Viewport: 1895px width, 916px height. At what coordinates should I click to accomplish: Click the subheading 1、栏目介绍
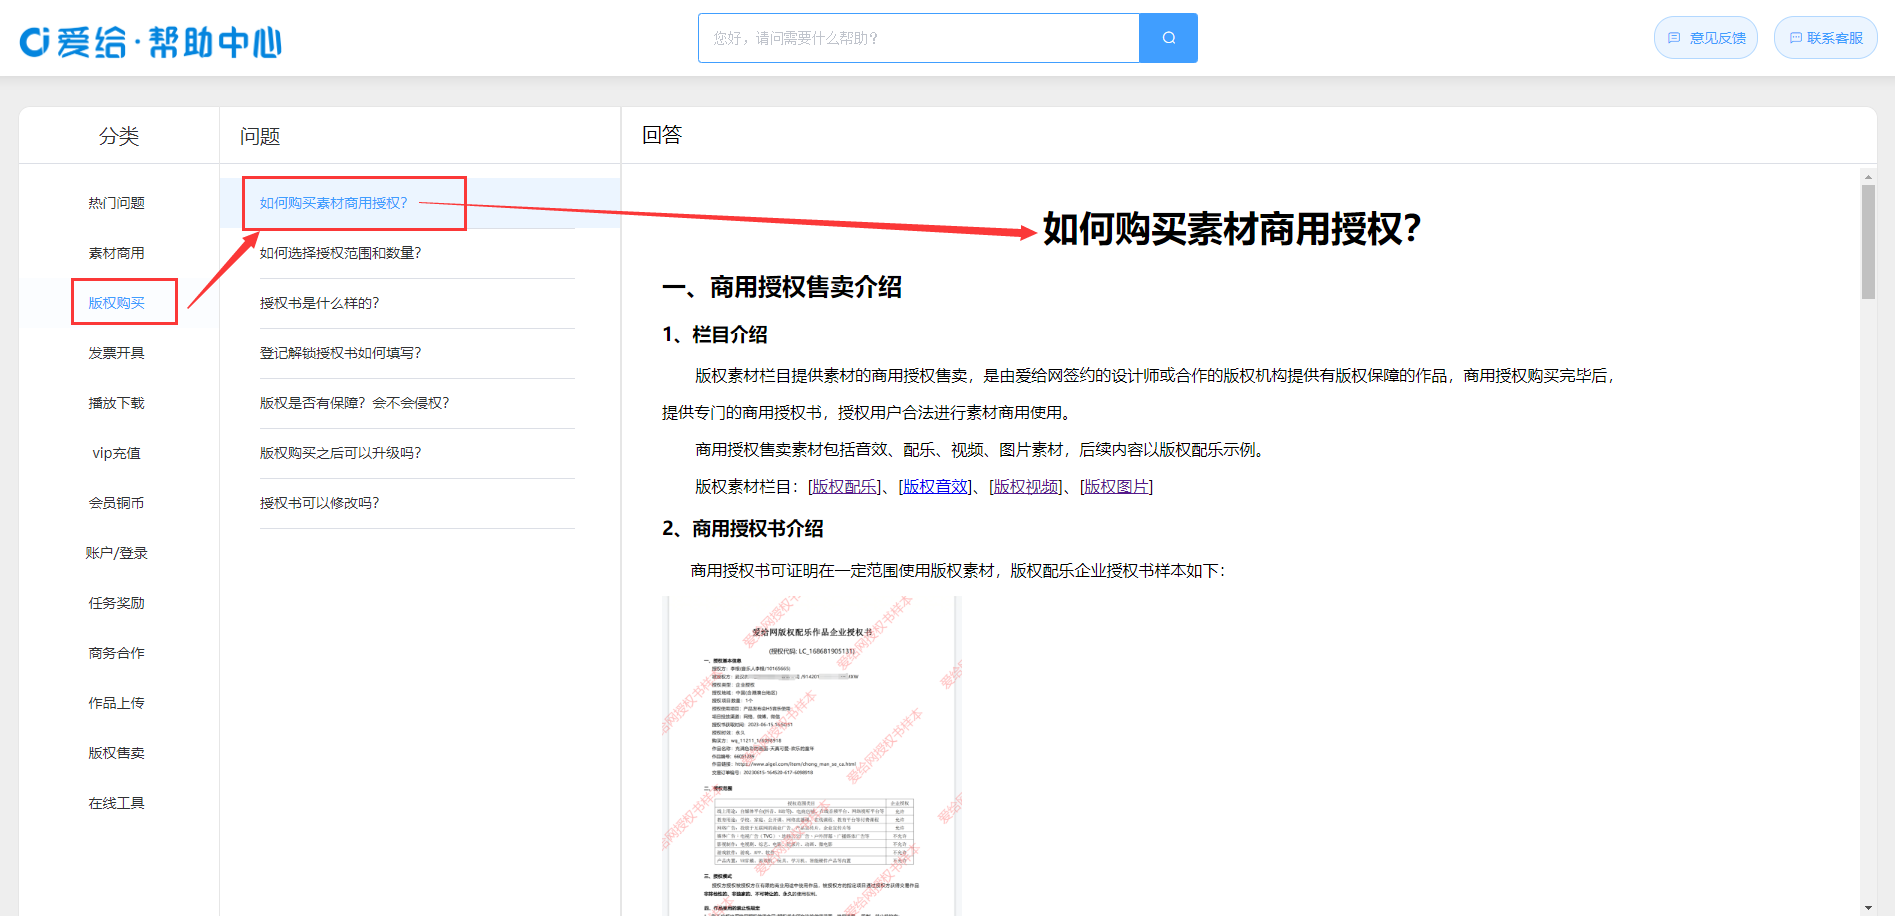click(715, 335)
